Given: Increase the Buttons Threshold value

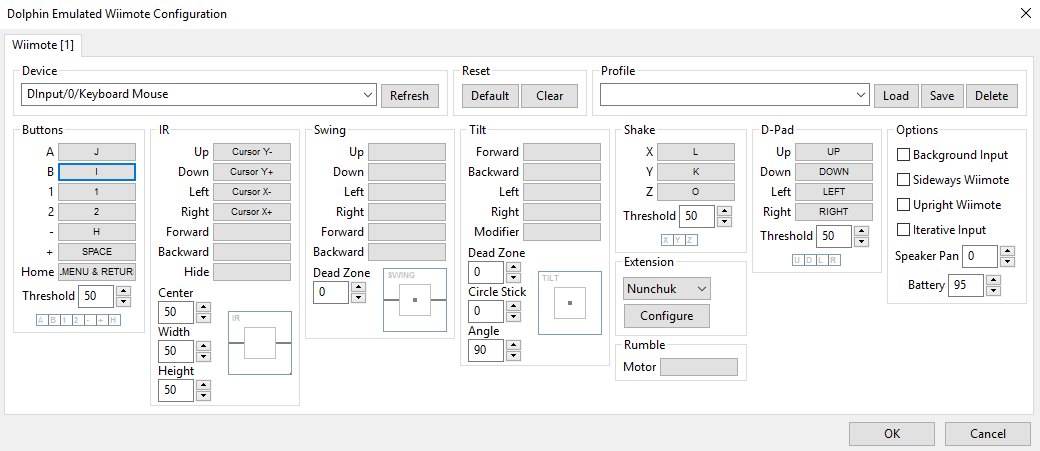Looking at the screenshot, I should tap(123, 290).
